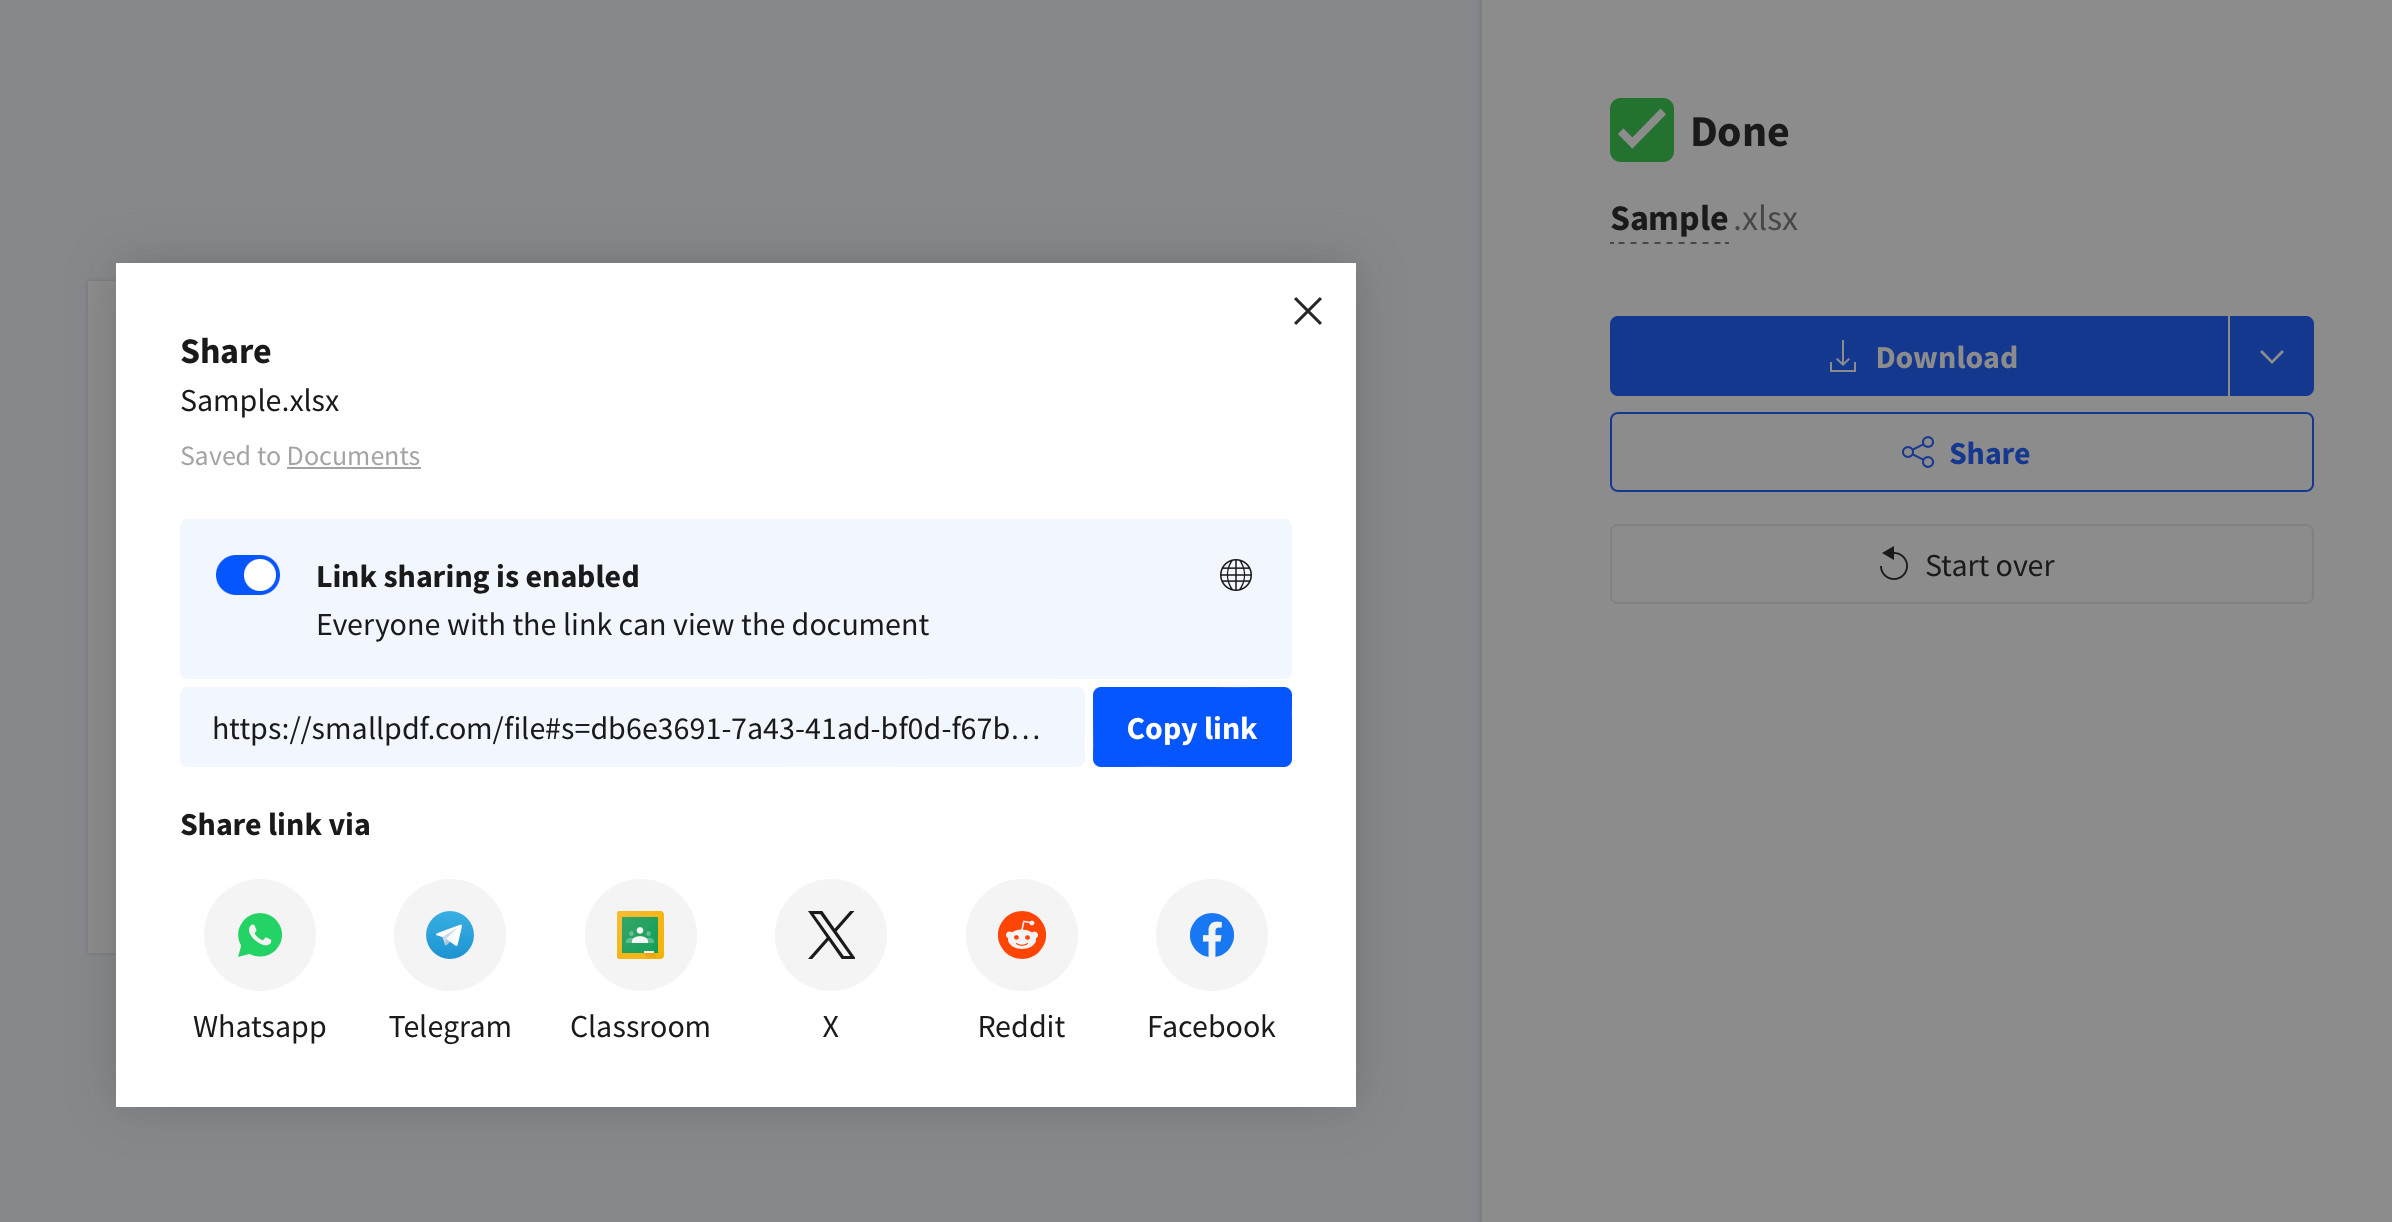Screen dimensions: 2392x1222
Task: Click the globe icon in the sharing panel
Action: point(1236,575)
